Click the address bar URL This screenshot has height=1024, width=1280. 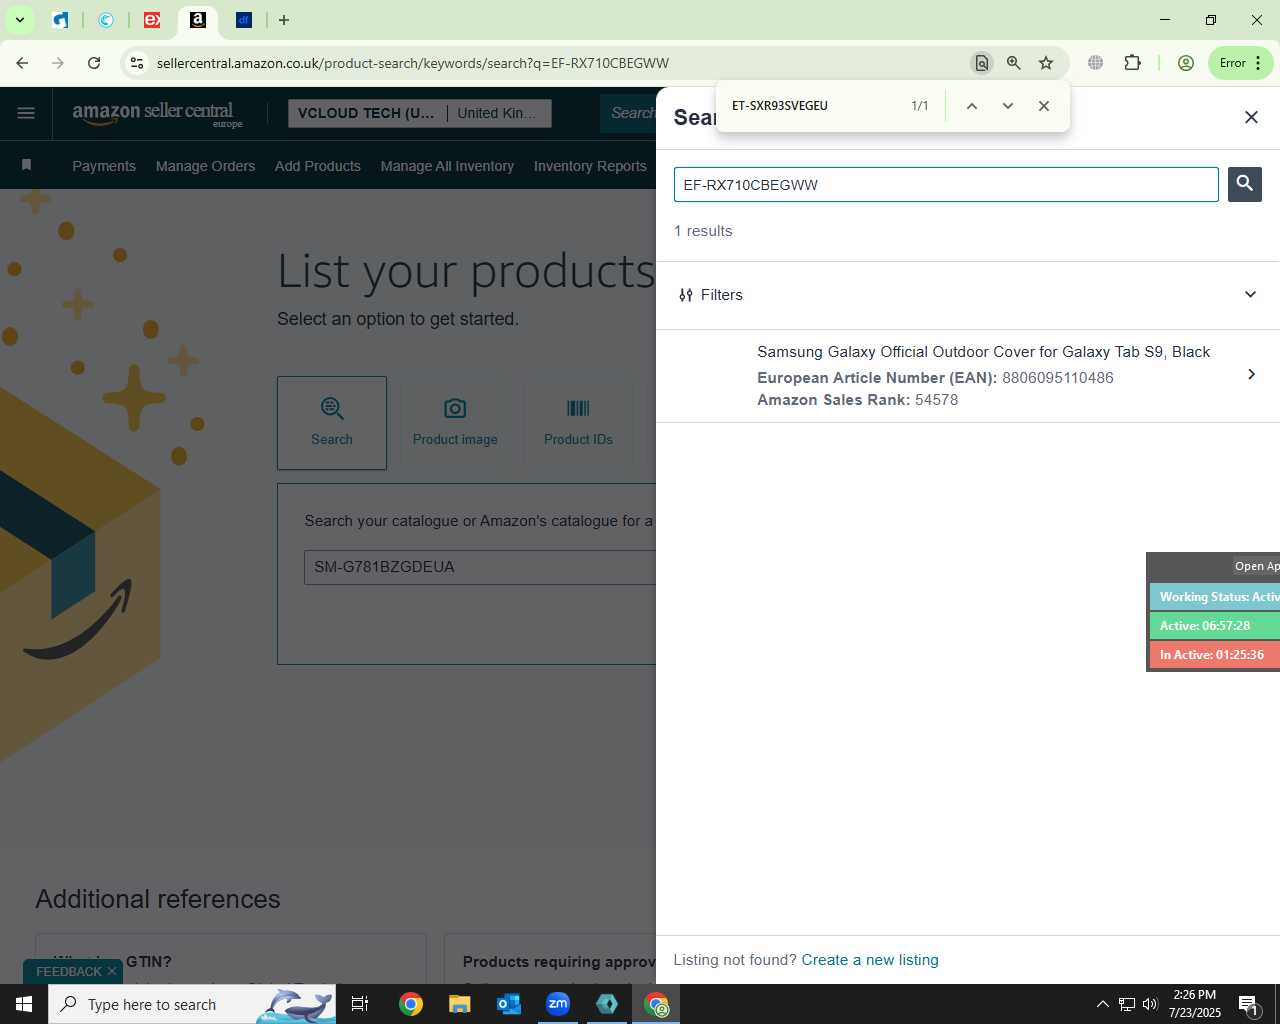(x=413, y=63)
